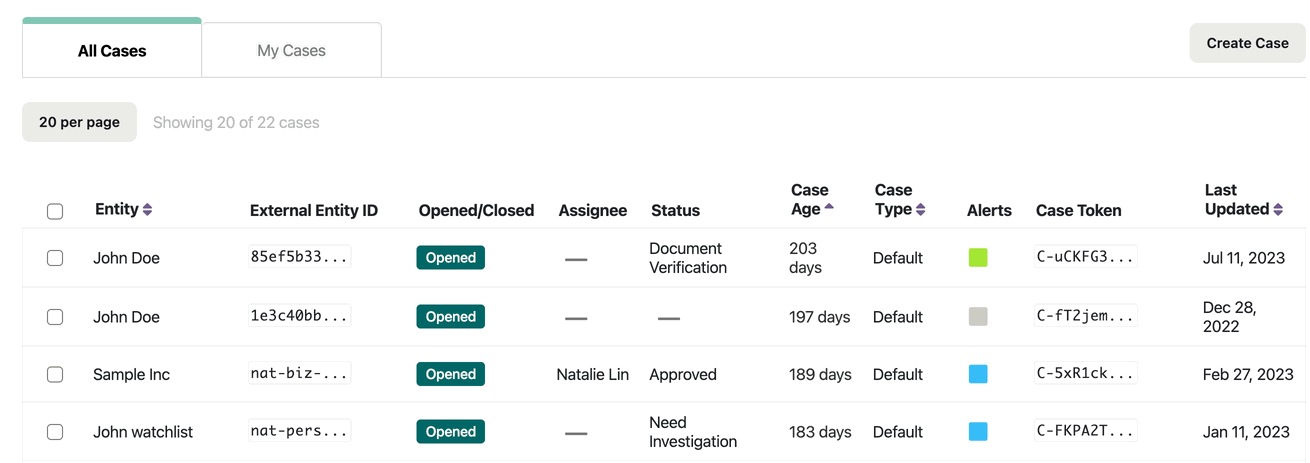The height and width of the screenshot is (463, 1310).
Task: Click the Case Token column header
Action: click(x=1078, y=210)
